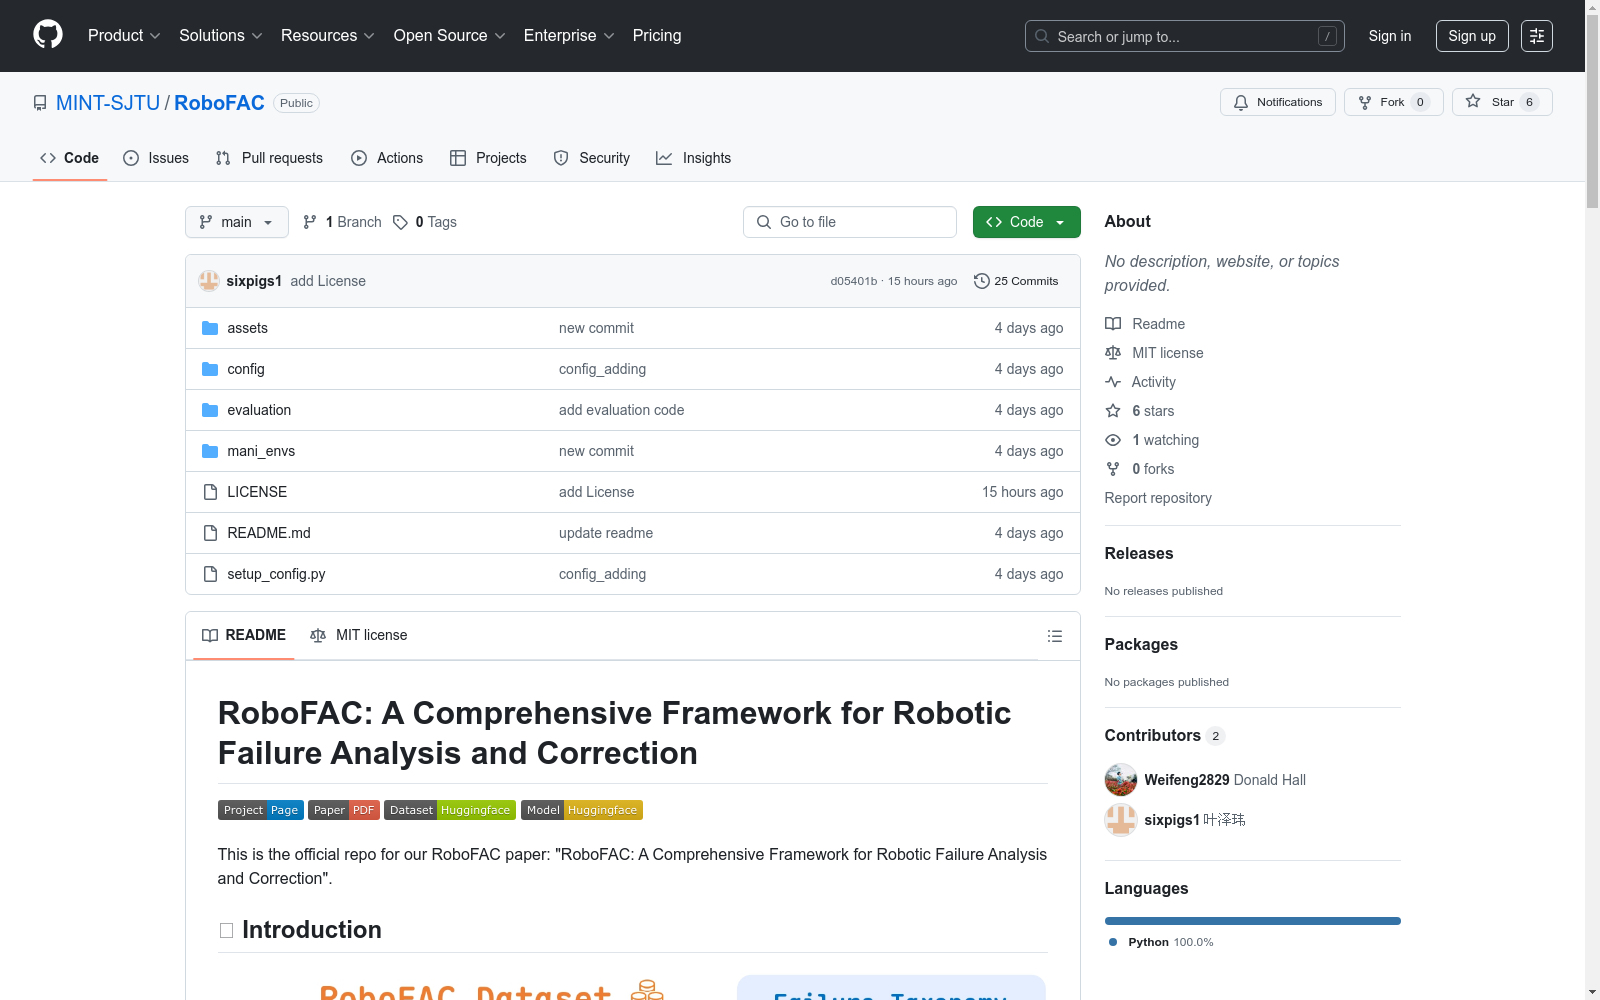Open the MIT license link in About sidebar

[x=1154, y=353]
